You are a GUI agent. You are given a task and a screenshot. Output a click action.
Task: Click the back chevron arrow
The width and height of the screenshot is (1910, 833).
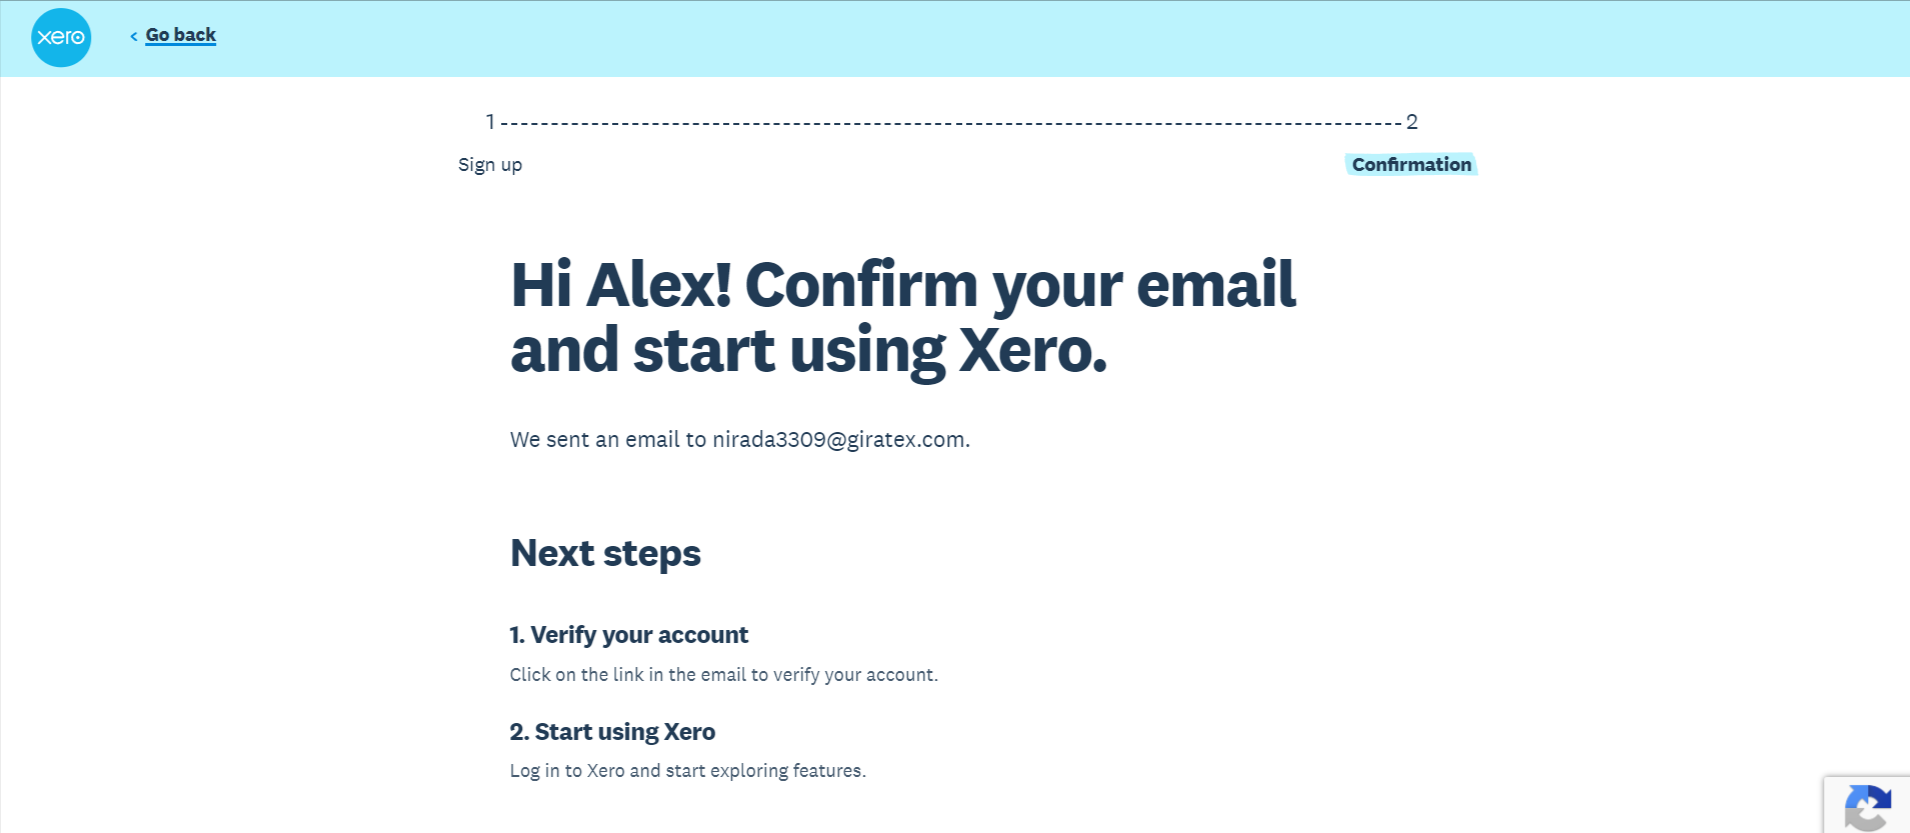[x=134, y=36]
